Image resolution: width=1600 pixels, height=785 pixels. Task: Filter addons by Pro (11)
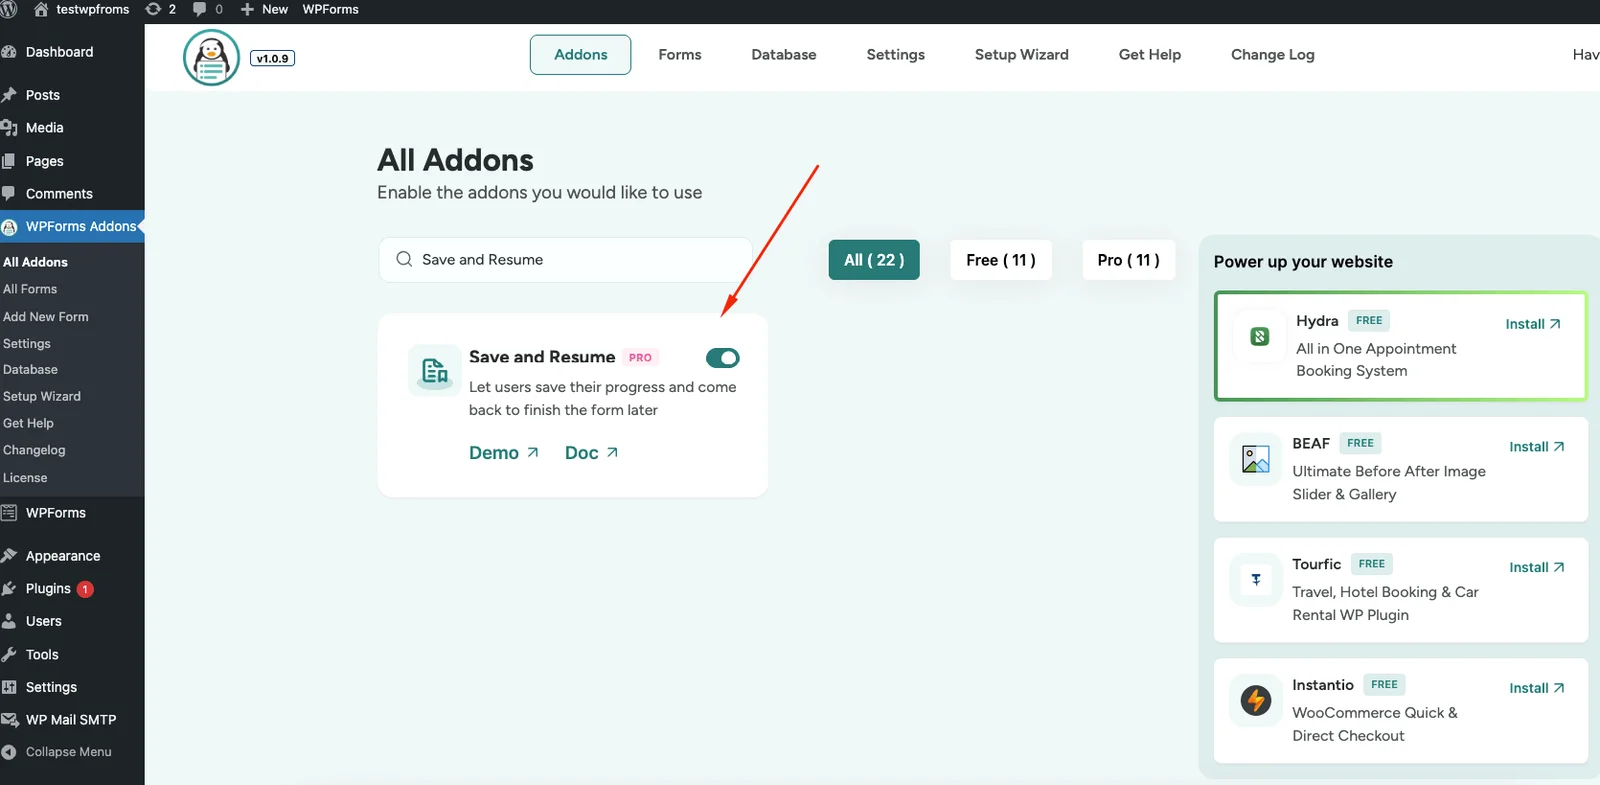pyautogui.click(x=1128, y=260)
